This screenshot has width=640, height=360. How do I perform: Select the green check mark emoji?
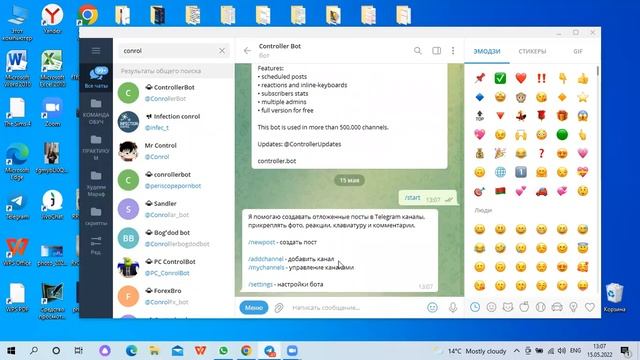click(500, 78)
